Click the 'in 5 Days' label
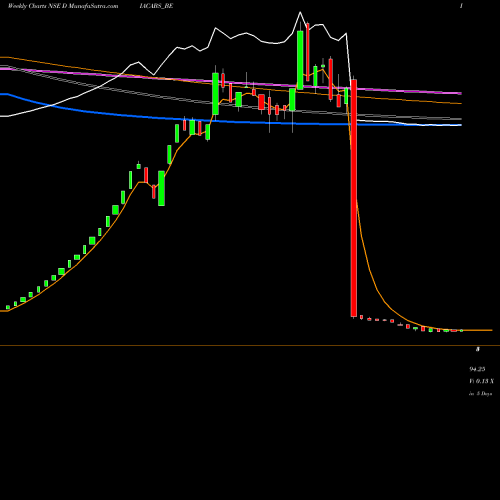 pyautogui.click(x=480, y=394)
